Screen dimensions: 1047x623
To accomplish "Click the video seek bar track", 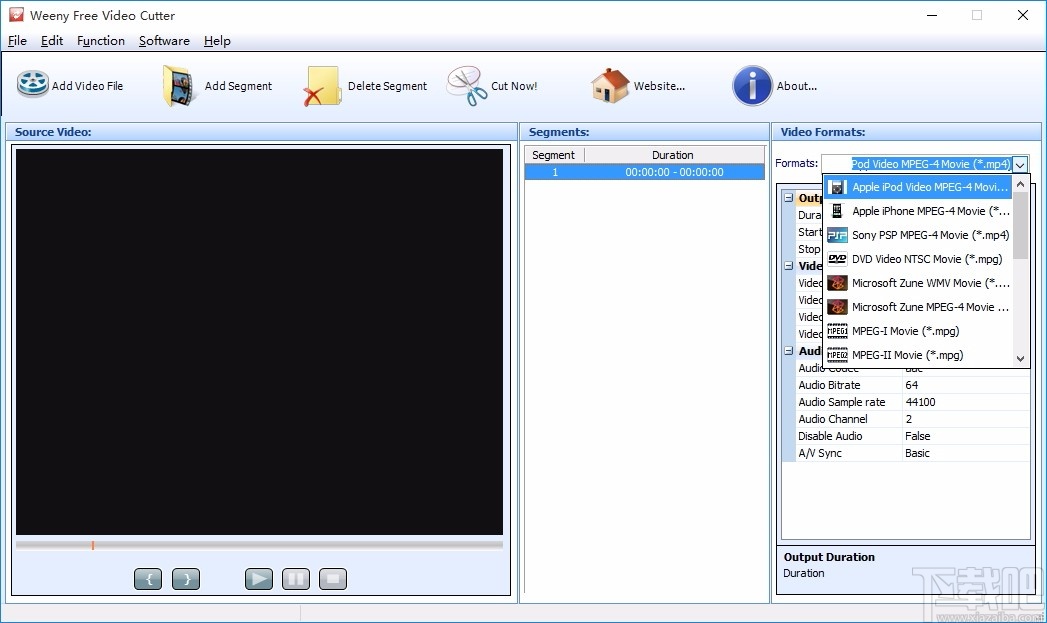I will click(x=259, y=545).
